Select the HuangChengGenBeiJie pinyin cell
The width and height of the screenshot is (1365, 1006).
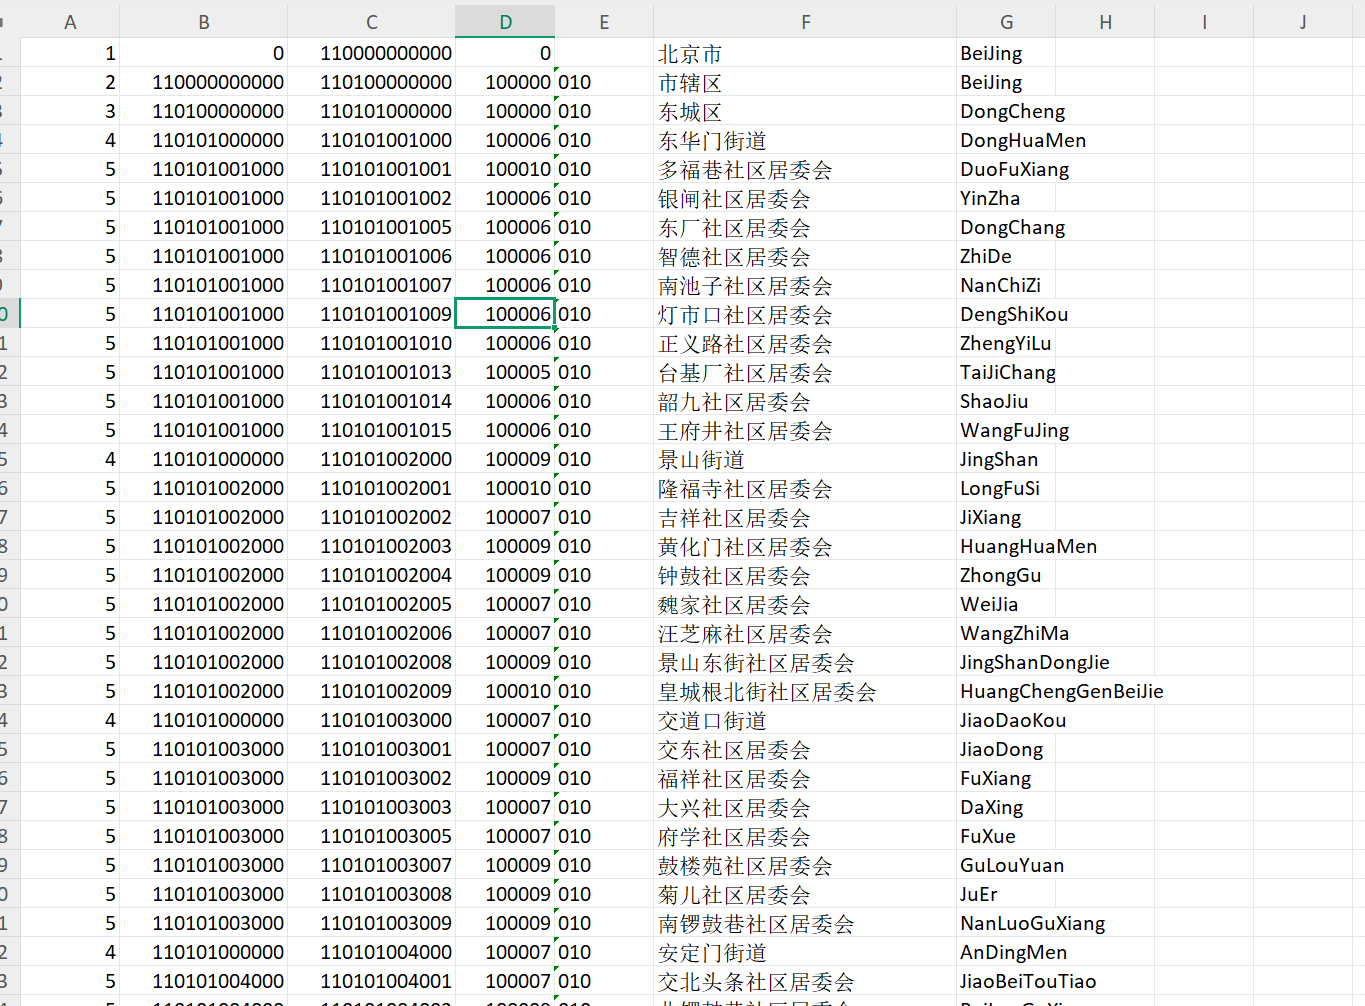coord(1006,691)
